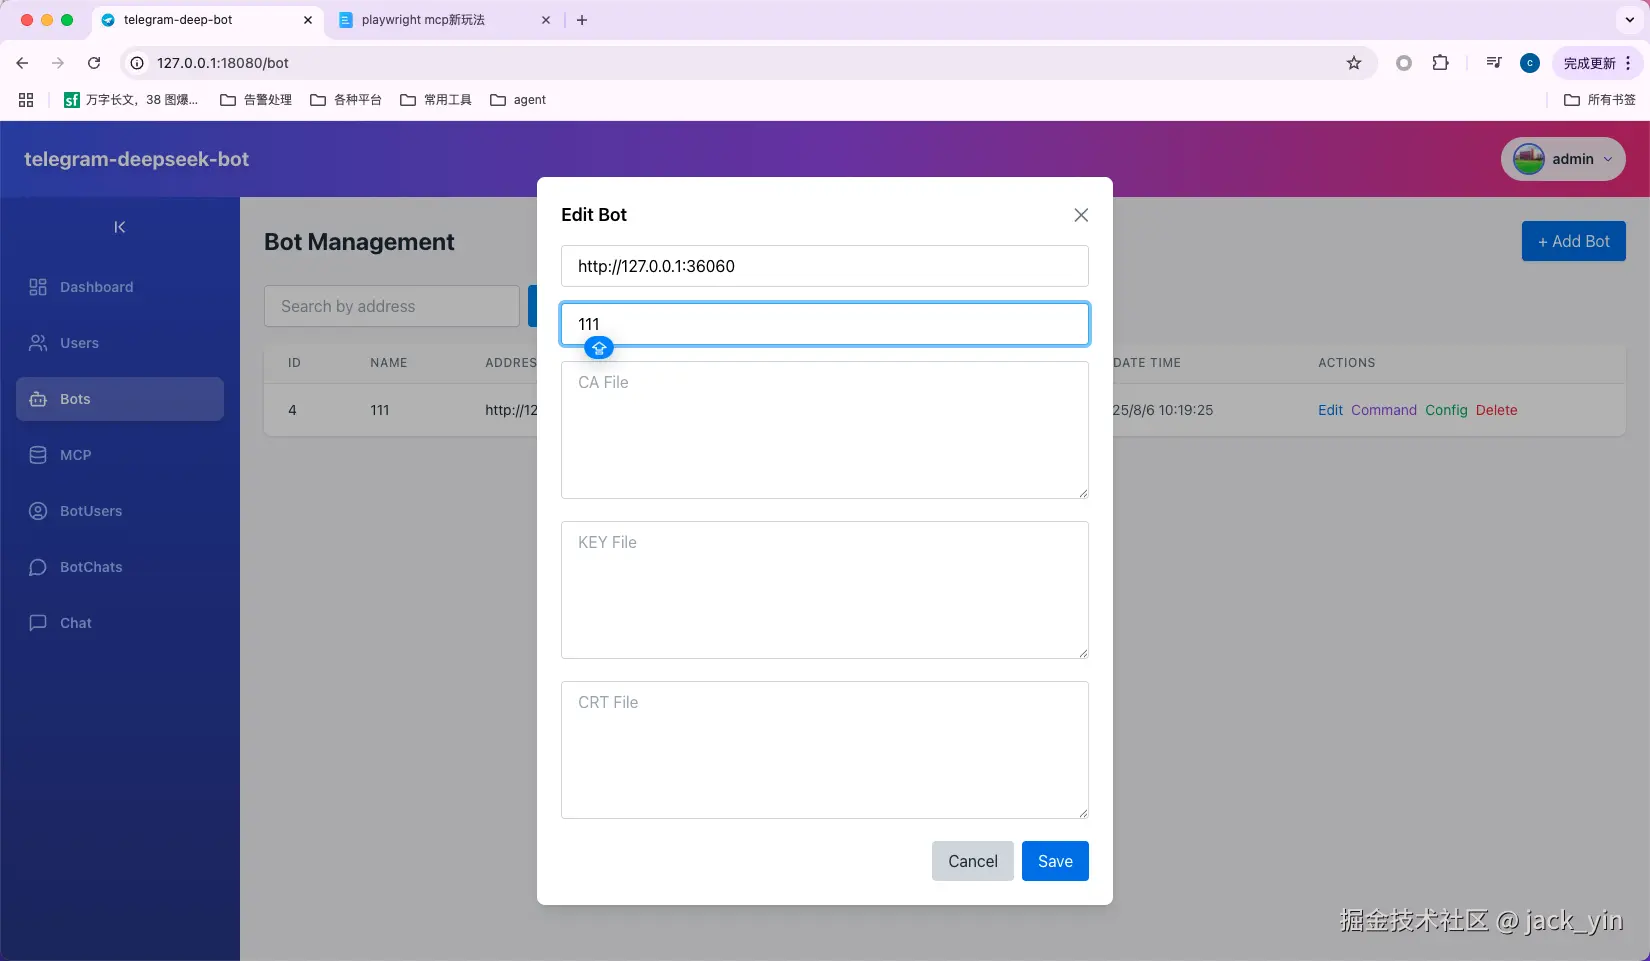The height and width of the screenshot is (961, 1650).
Task: Select Bots in the sidebar
Action: (x=120, y=399)
